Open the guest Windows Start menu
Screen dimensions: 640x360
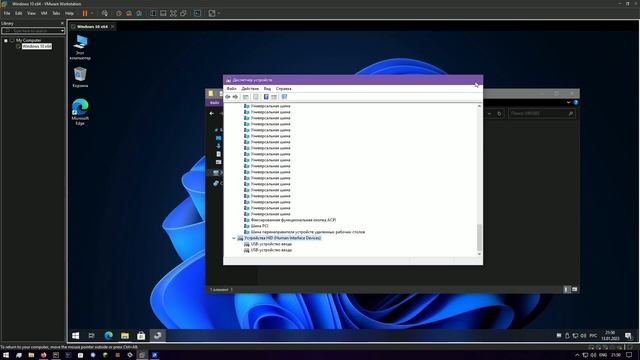[76, 336]
